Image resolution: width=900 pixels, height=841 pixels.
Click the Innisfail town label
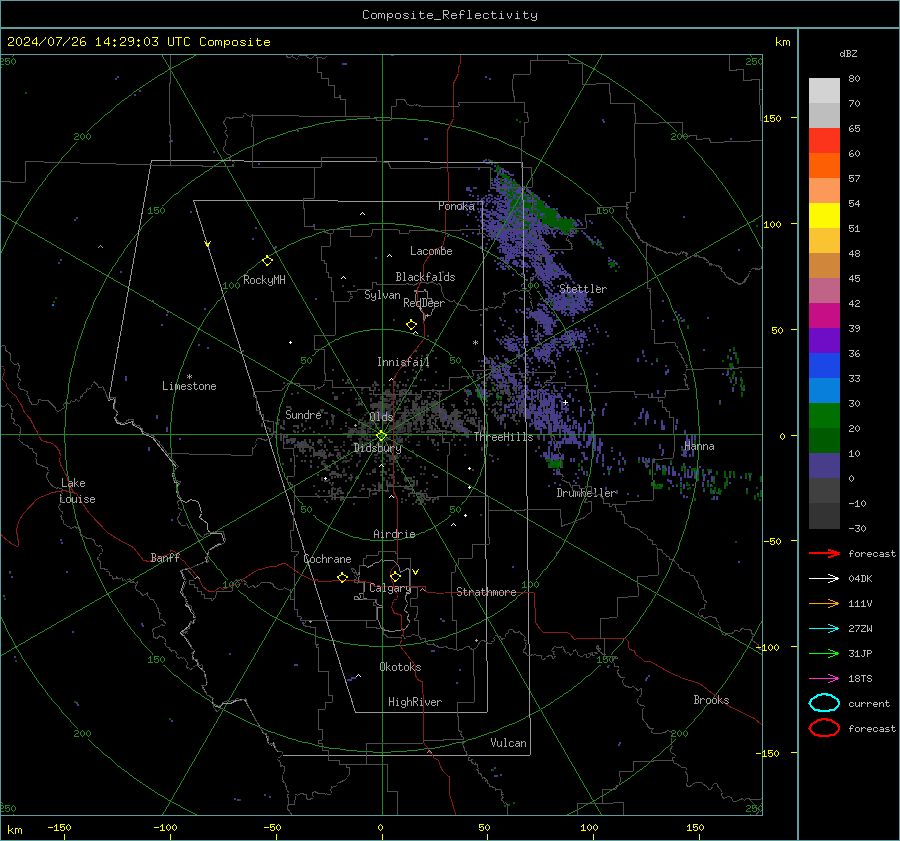click(x=403, y=362)
